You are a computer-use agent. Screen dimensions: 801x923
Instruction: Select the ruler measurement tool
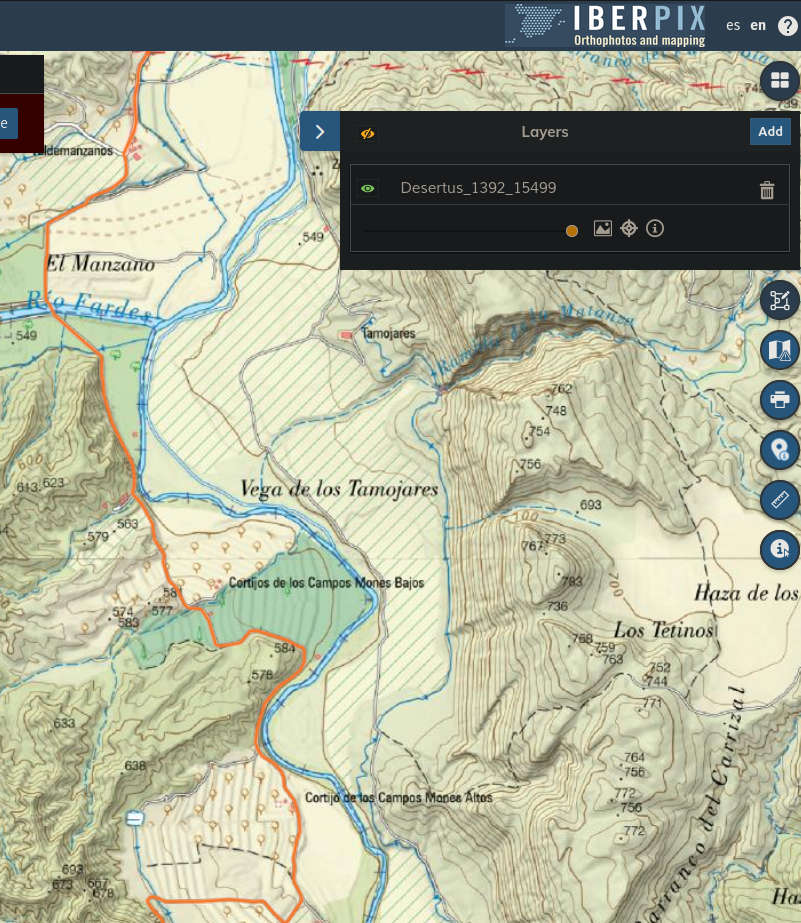coord(780,499)
